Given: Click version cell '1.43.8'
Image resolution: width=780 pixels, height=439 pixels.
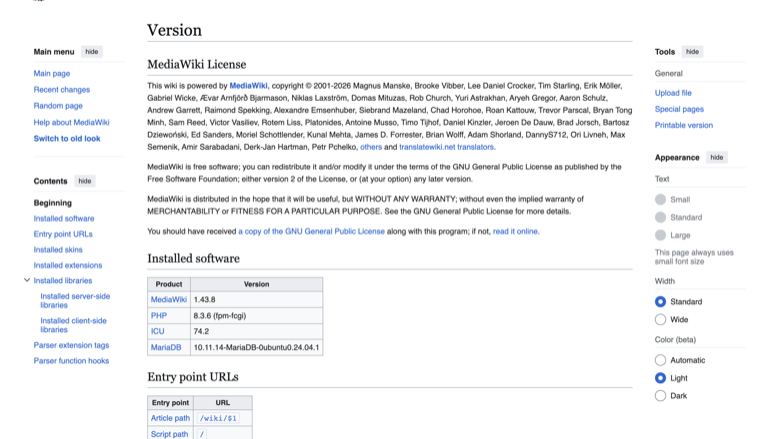Looking at the screenshot, I should pos(257,300).
